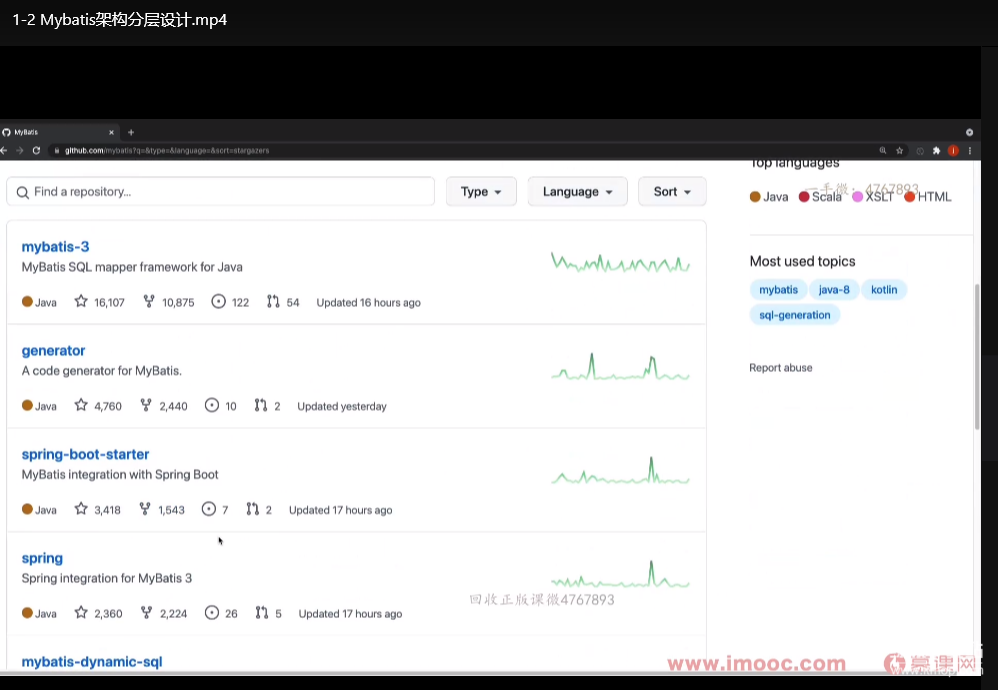Click the window settings gear at top right
Image resolution: width=998 pixels, height=690 pixels.
(x=969, y=132)
